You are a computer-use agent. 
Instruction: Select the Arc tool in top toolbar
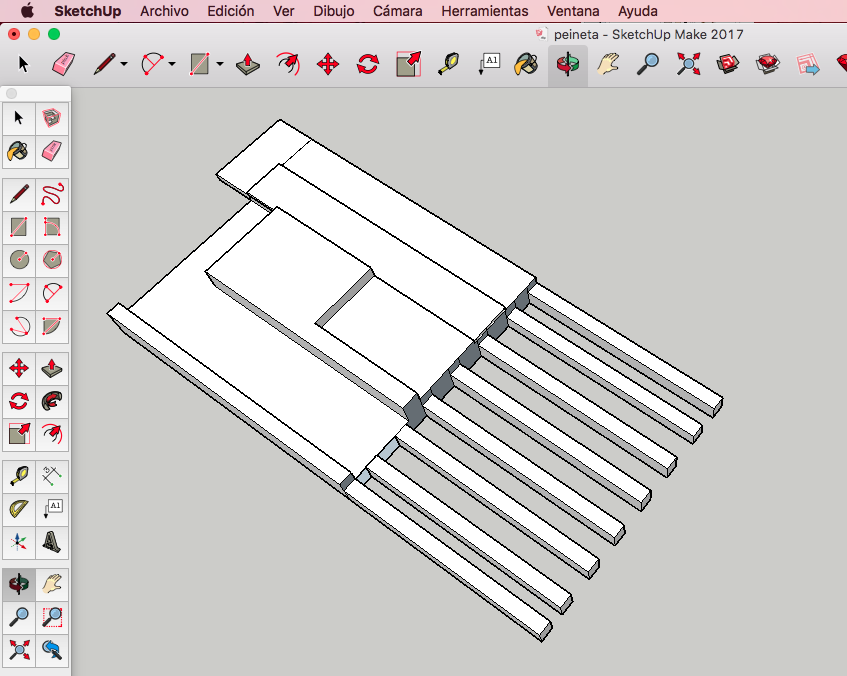pyautogui.click(x=152, y=64)
